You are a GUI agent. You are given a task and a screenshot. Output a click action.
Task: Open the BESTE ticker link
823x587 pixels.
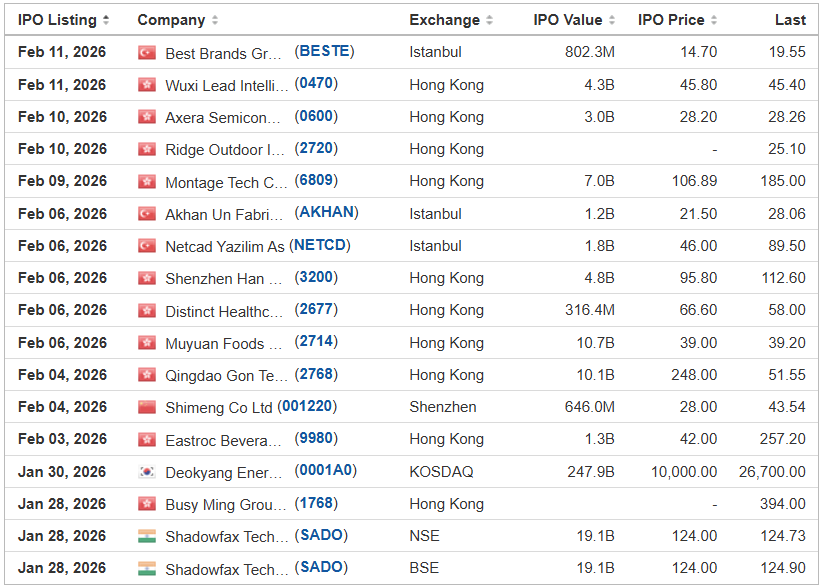point(324,51)
